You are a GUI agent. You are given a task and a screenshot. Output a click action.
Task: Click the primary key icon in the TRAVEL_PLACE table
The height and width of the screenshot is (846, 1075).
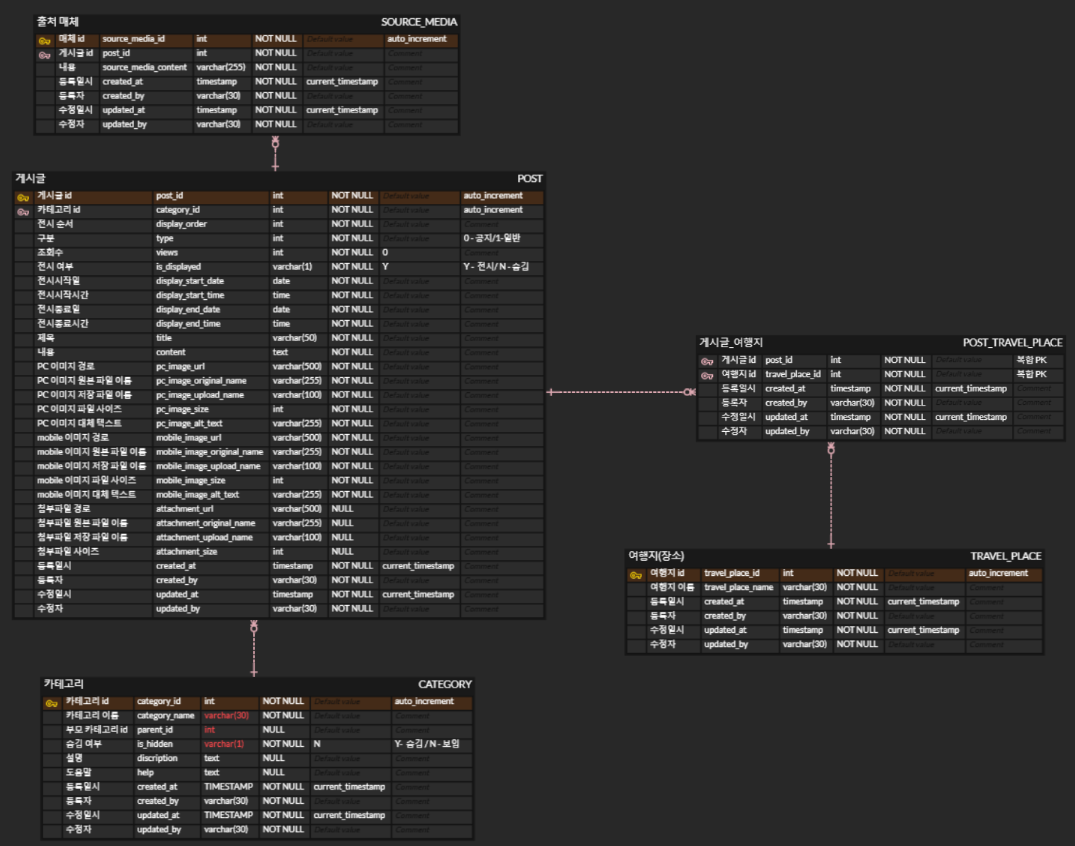pos(636,575)
